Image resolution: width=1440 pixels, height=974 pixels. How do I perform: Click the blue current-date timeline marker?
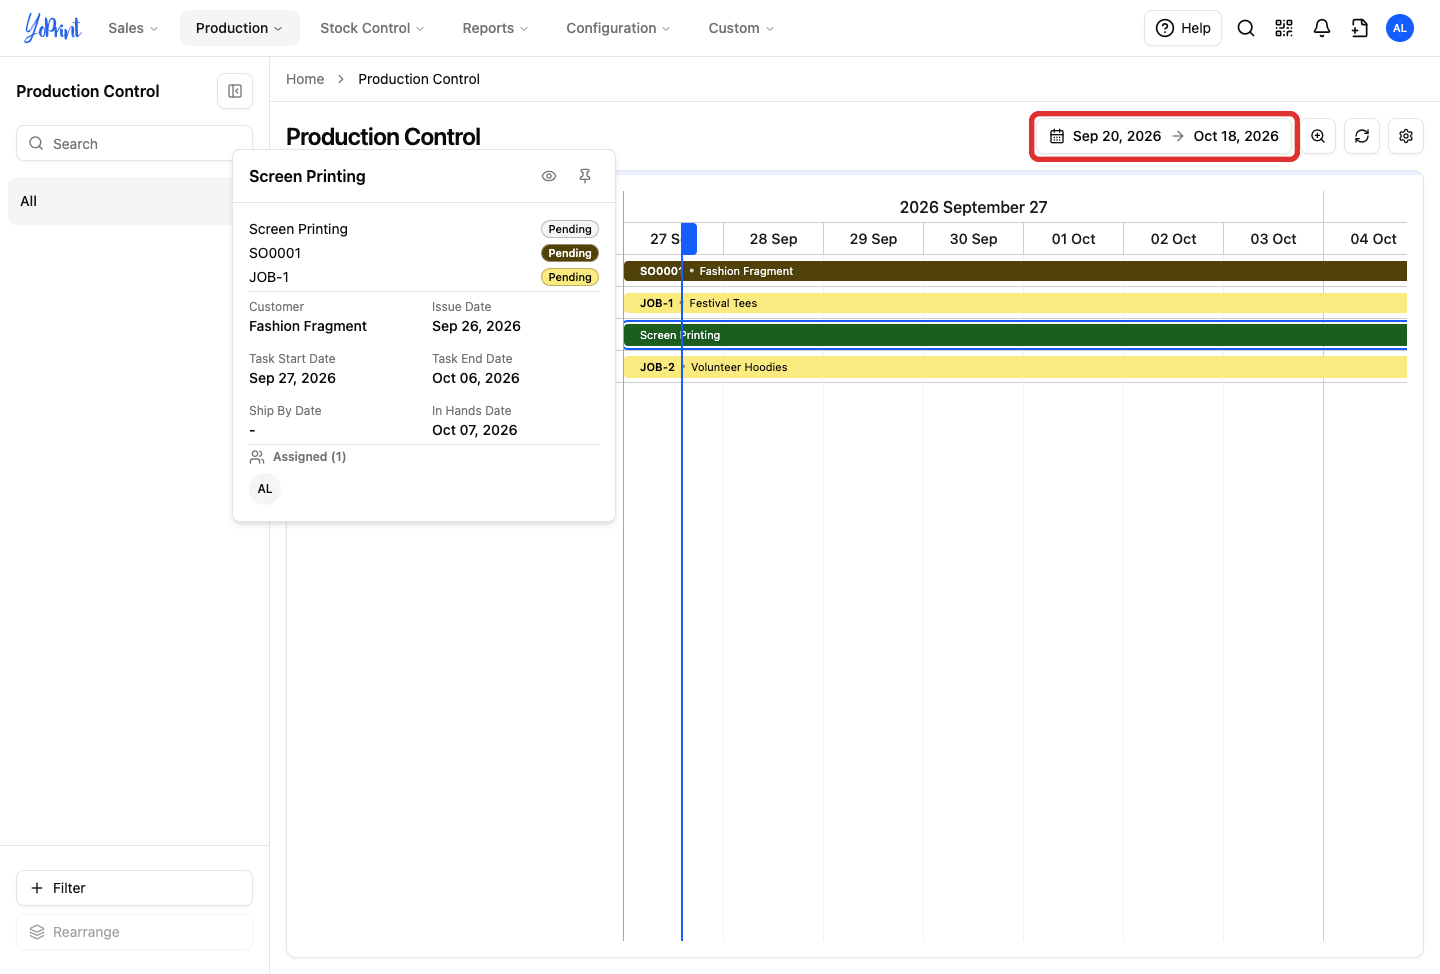(x=689, y=239)
